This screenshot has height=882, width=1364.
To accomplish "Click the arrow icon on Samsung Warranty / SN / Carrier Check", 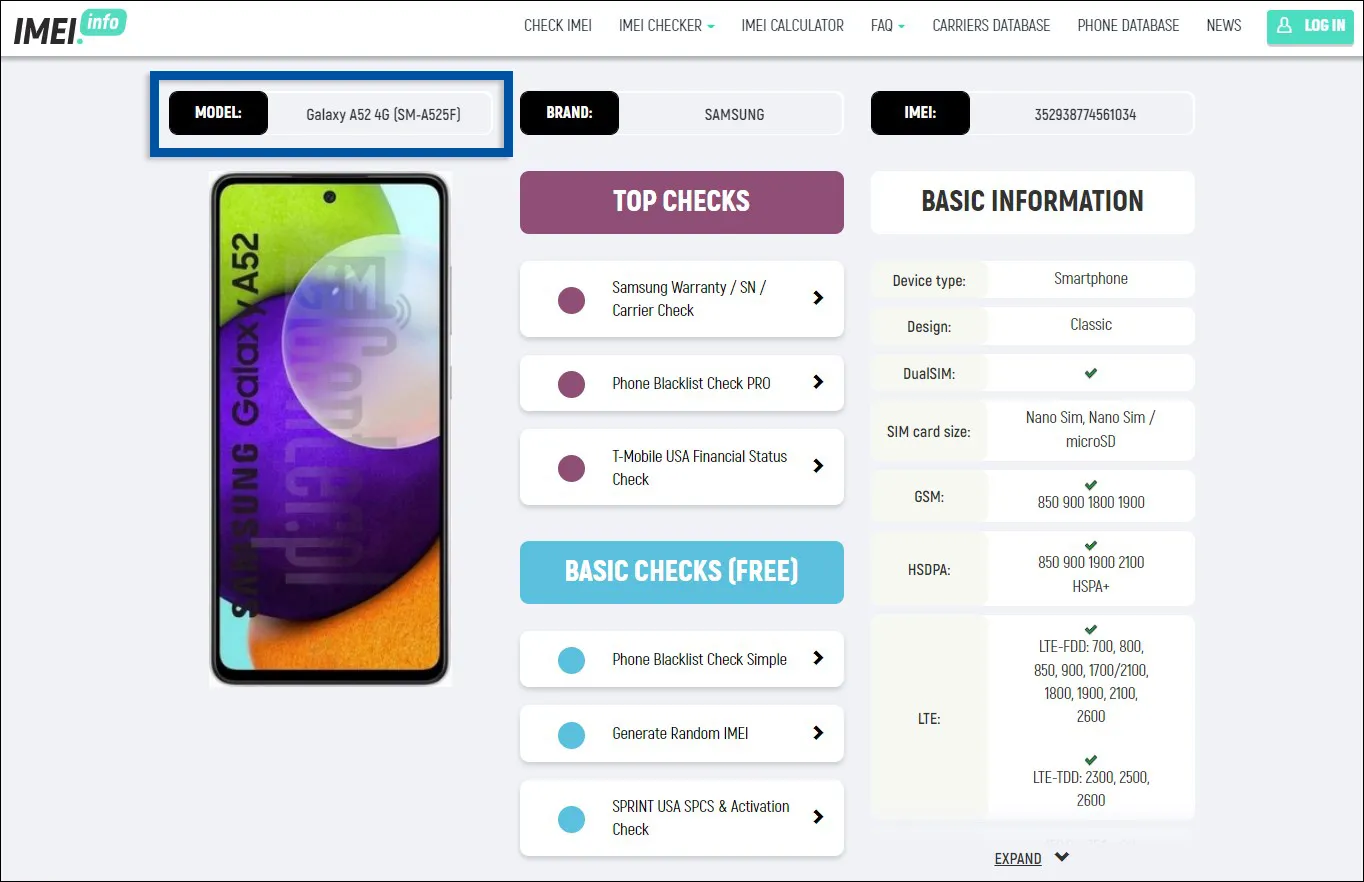I will click(818, 298).
